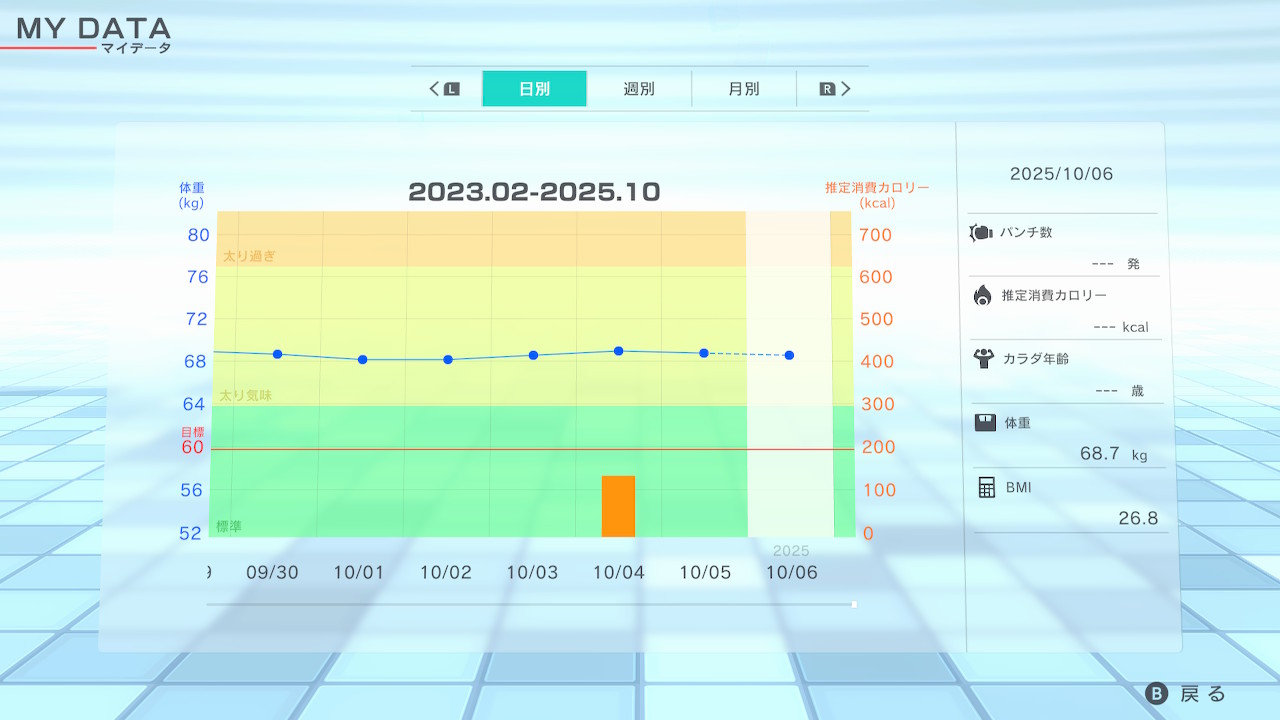Switch to the 月別 monthly tab

pyautogui.click(x=743, y=89)
